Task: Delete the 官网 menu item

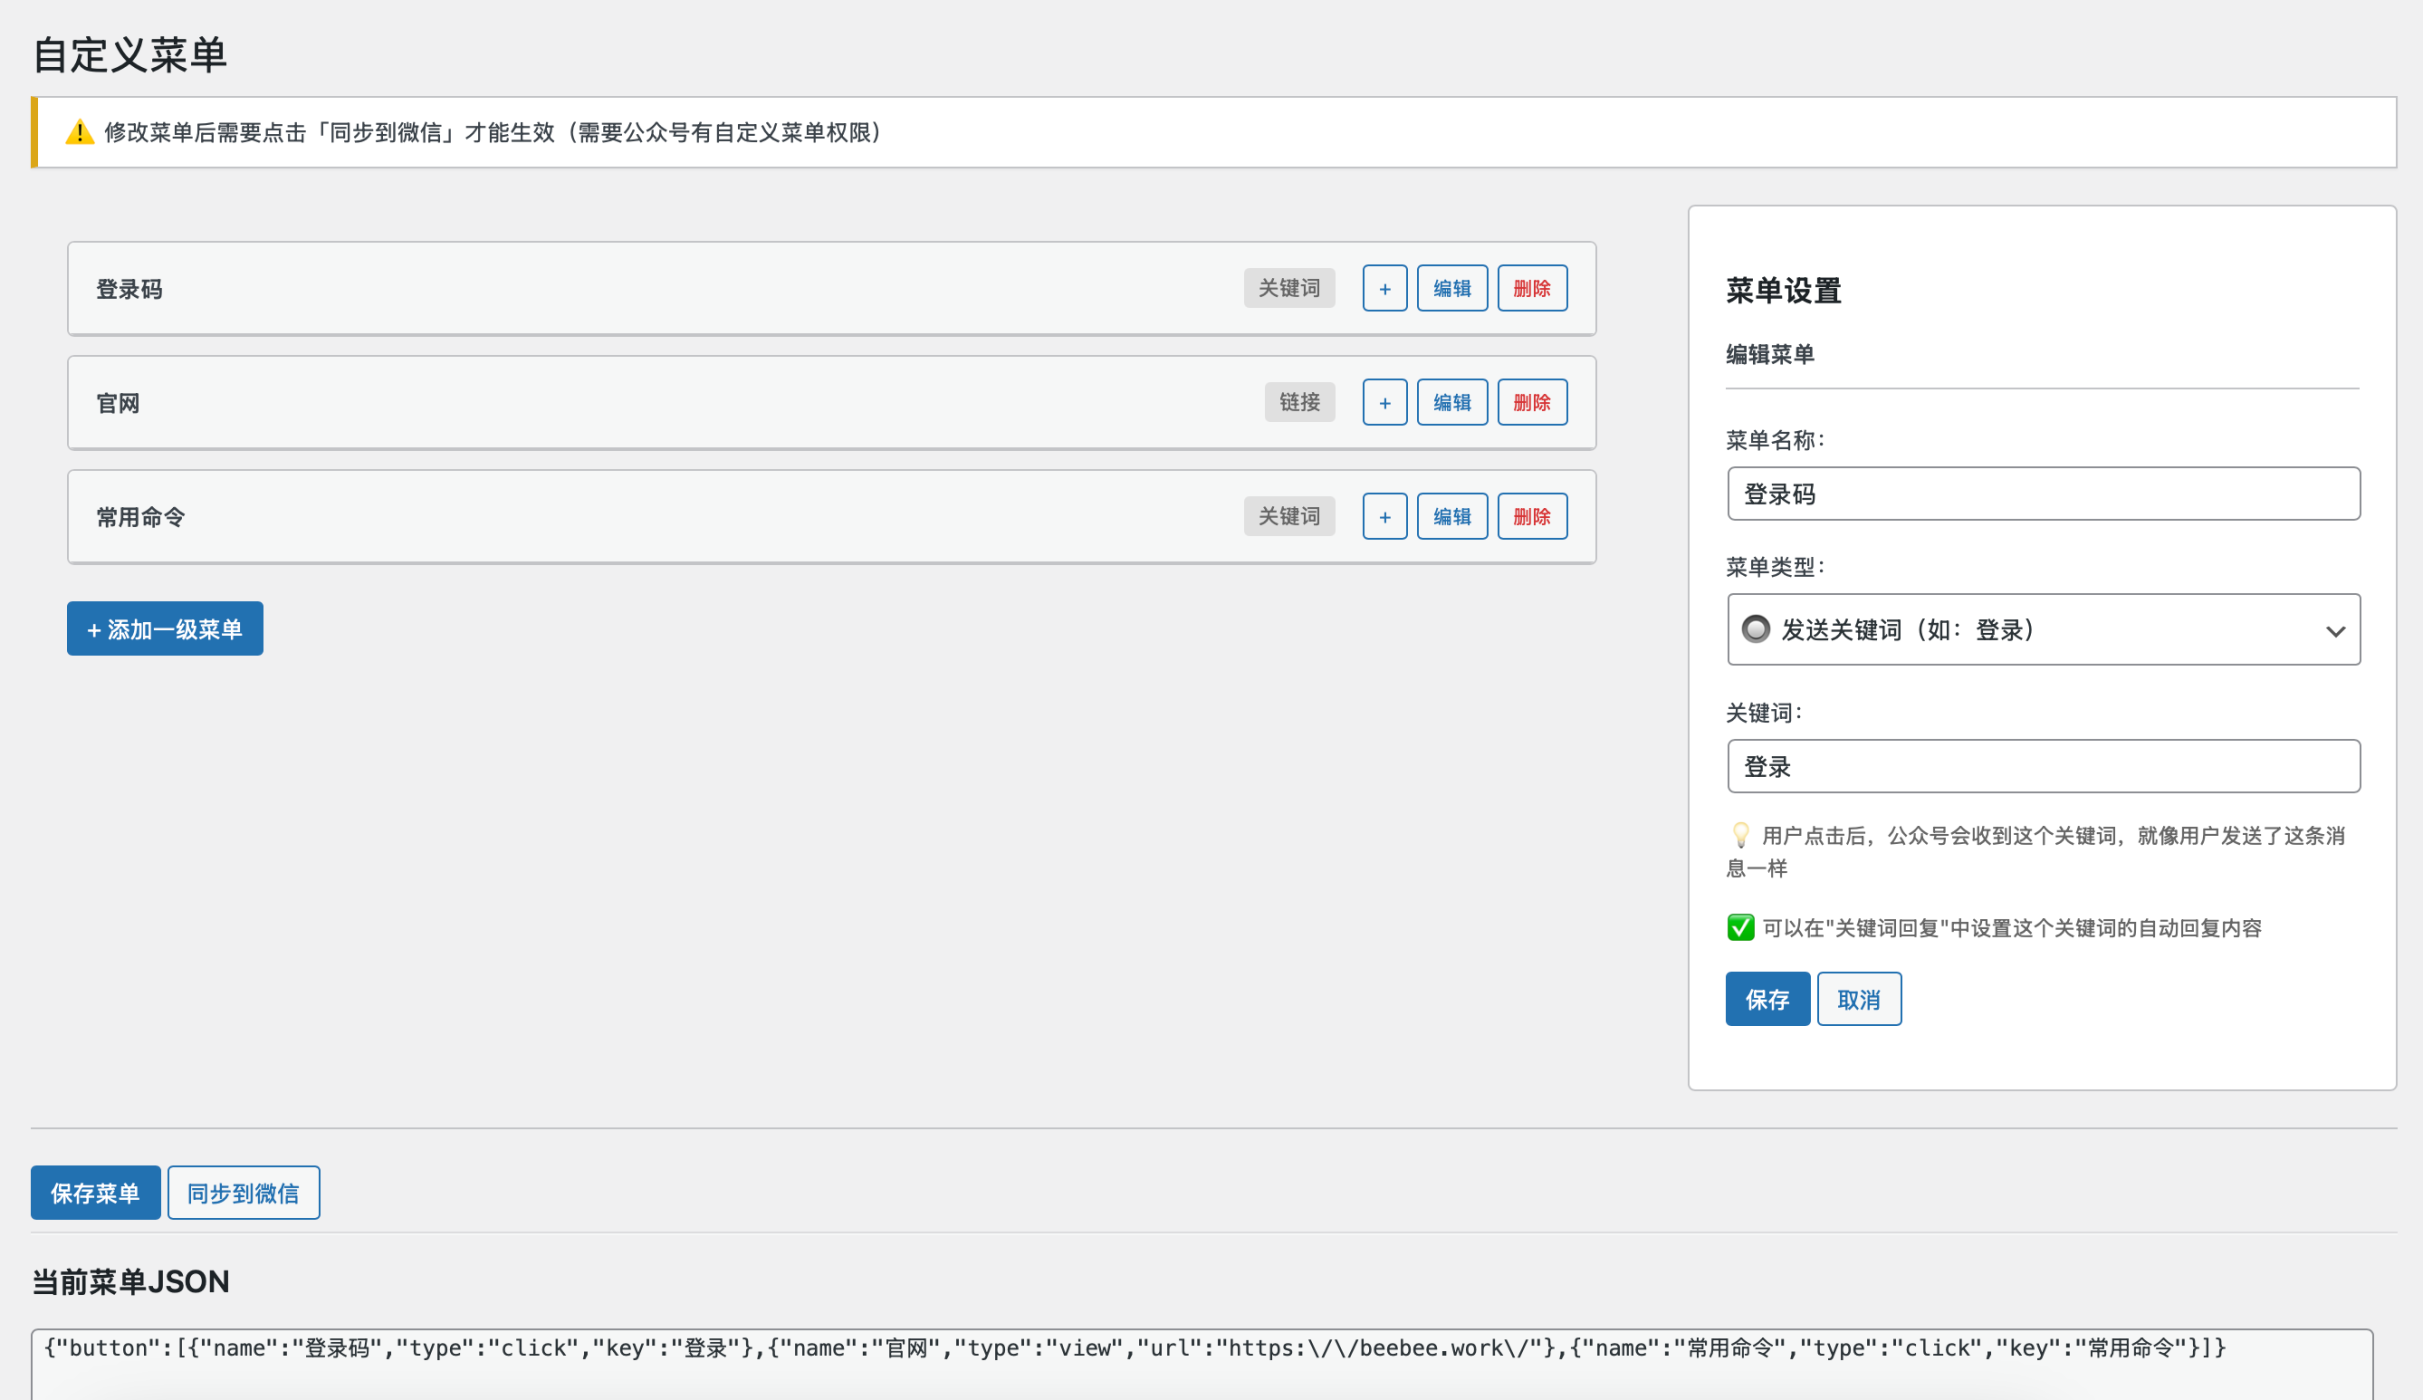Action: pyautogui.click(x=1531, y=403)
